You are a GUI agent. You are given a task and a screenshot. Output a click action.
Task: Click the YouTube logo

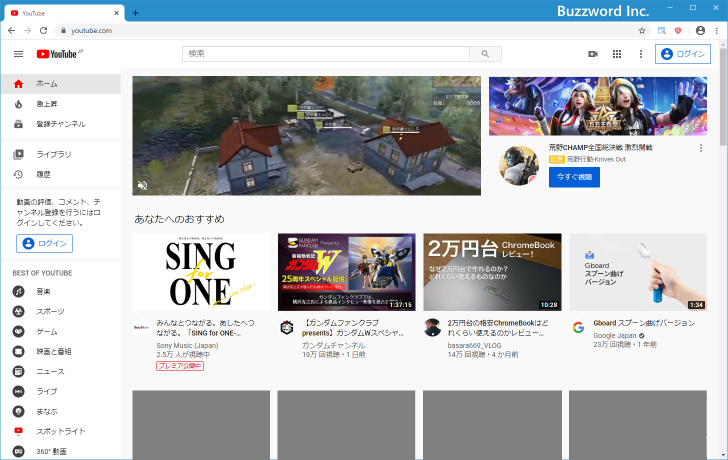pos(57,54)
